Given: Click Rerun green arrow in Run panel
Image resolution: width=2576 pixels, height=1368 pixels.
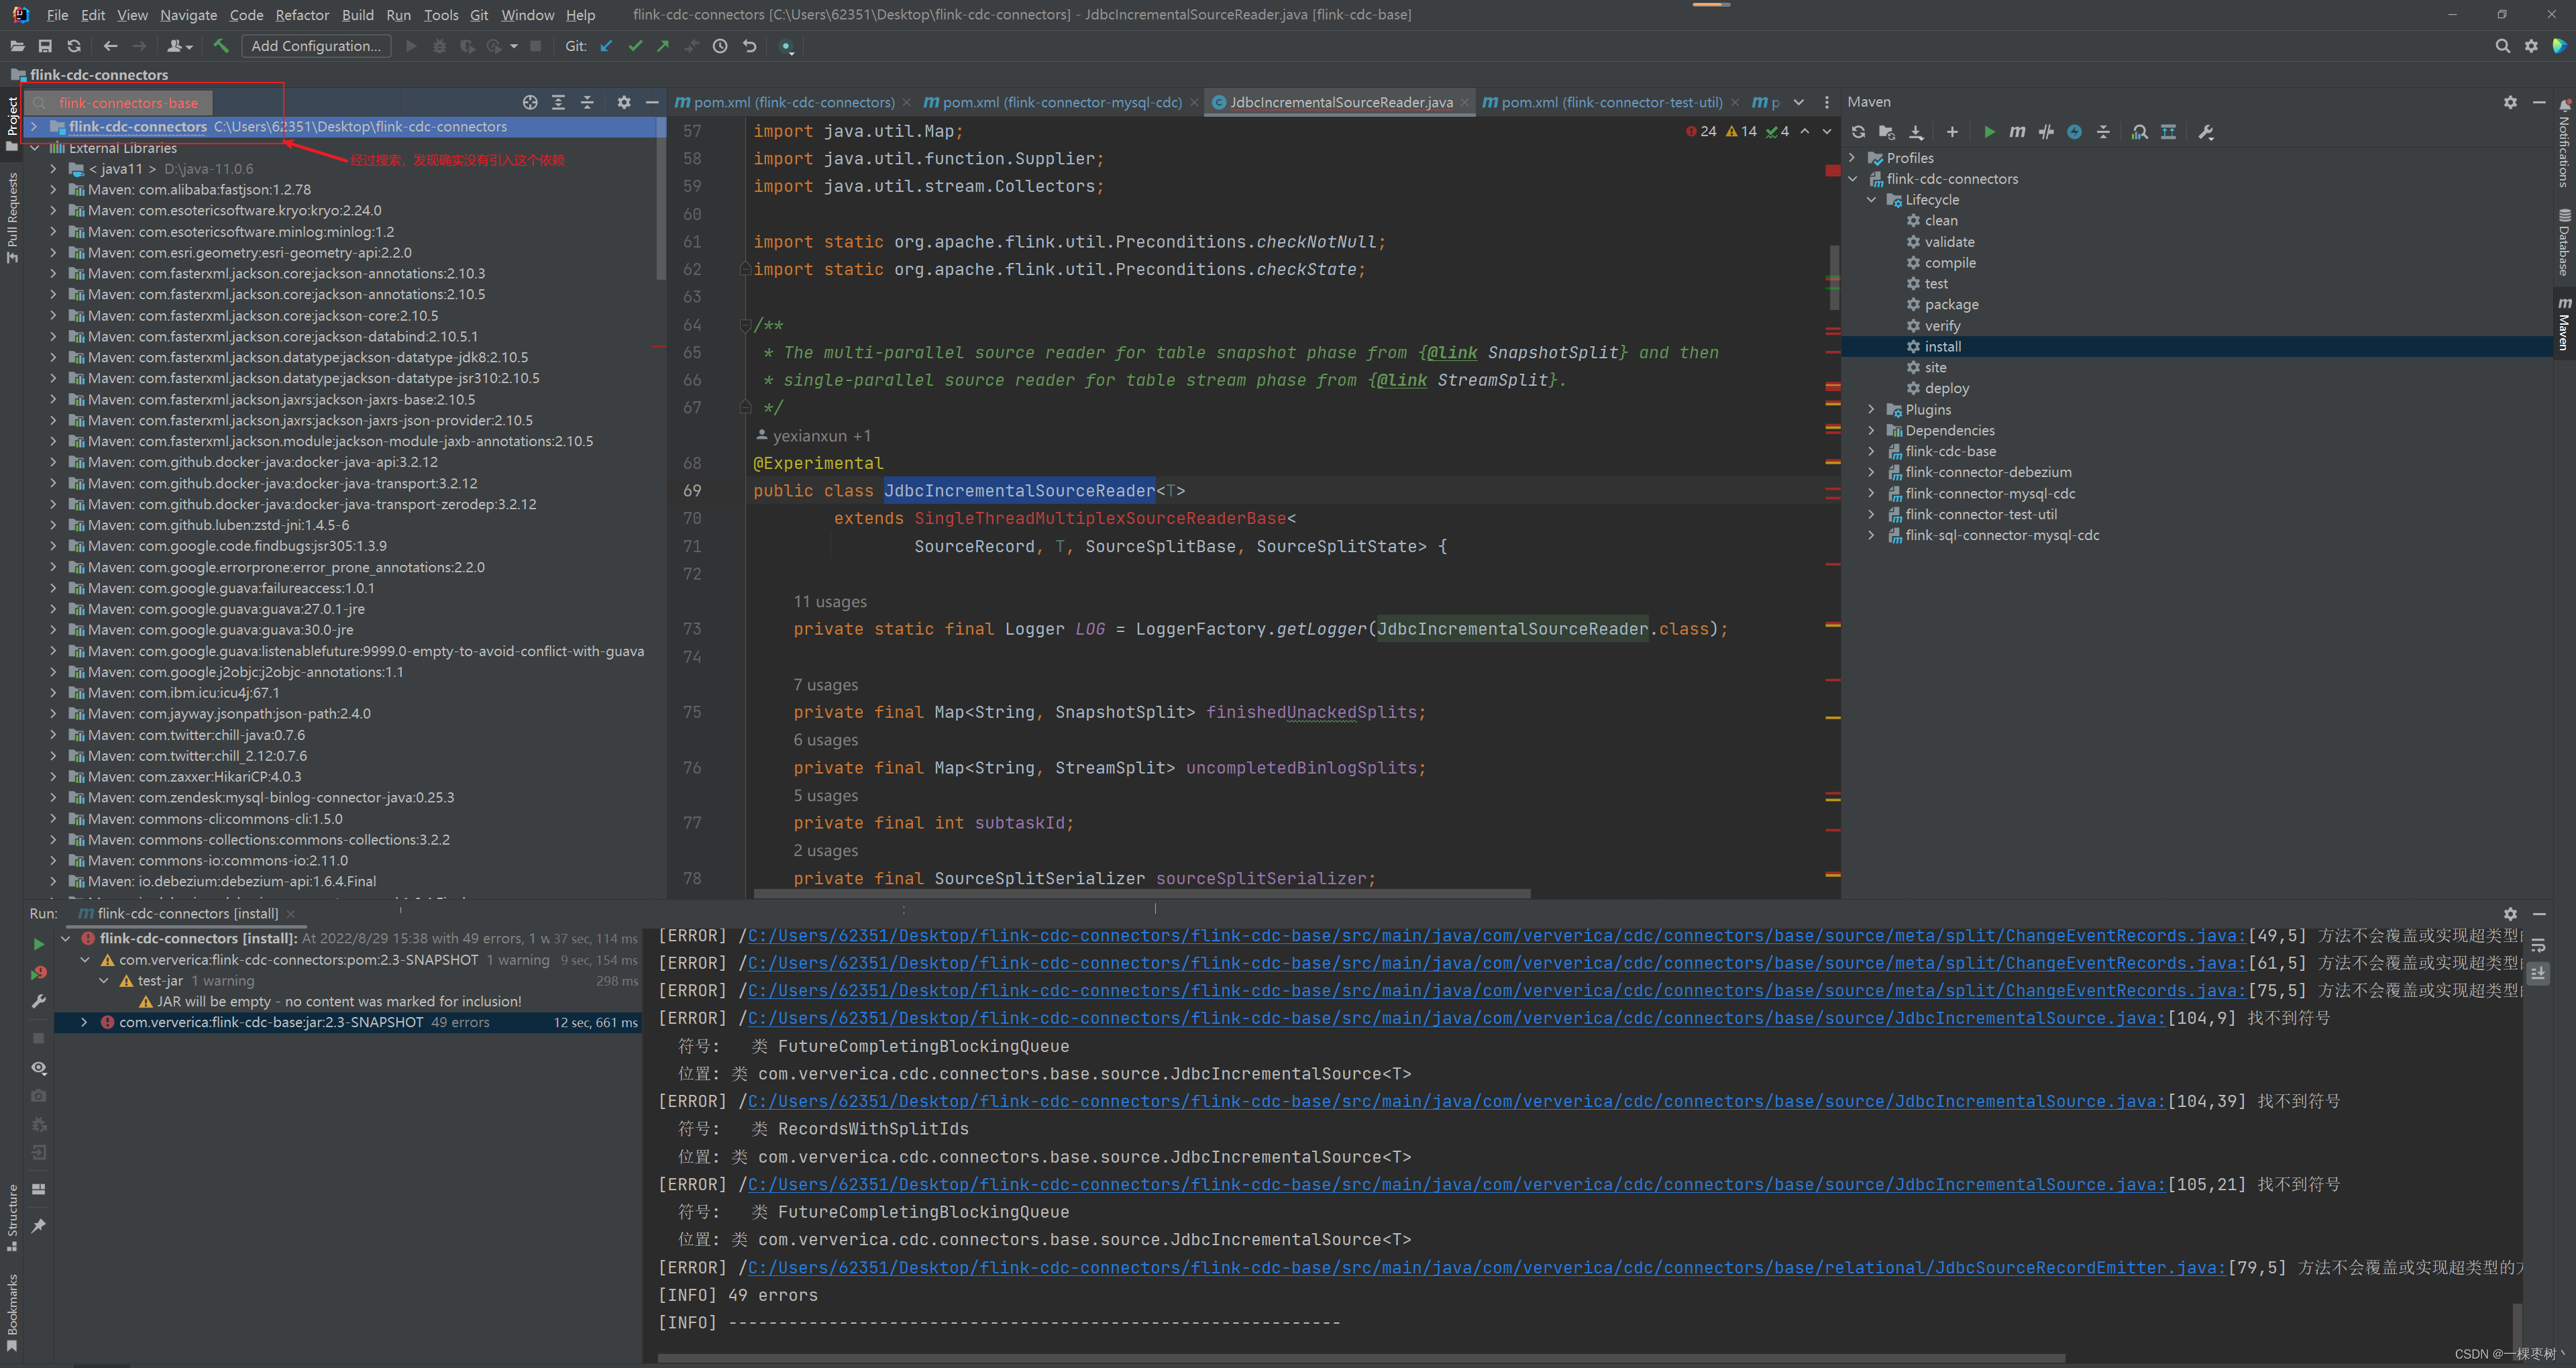Looking at the screenshot, I should [x=38, y=944].
